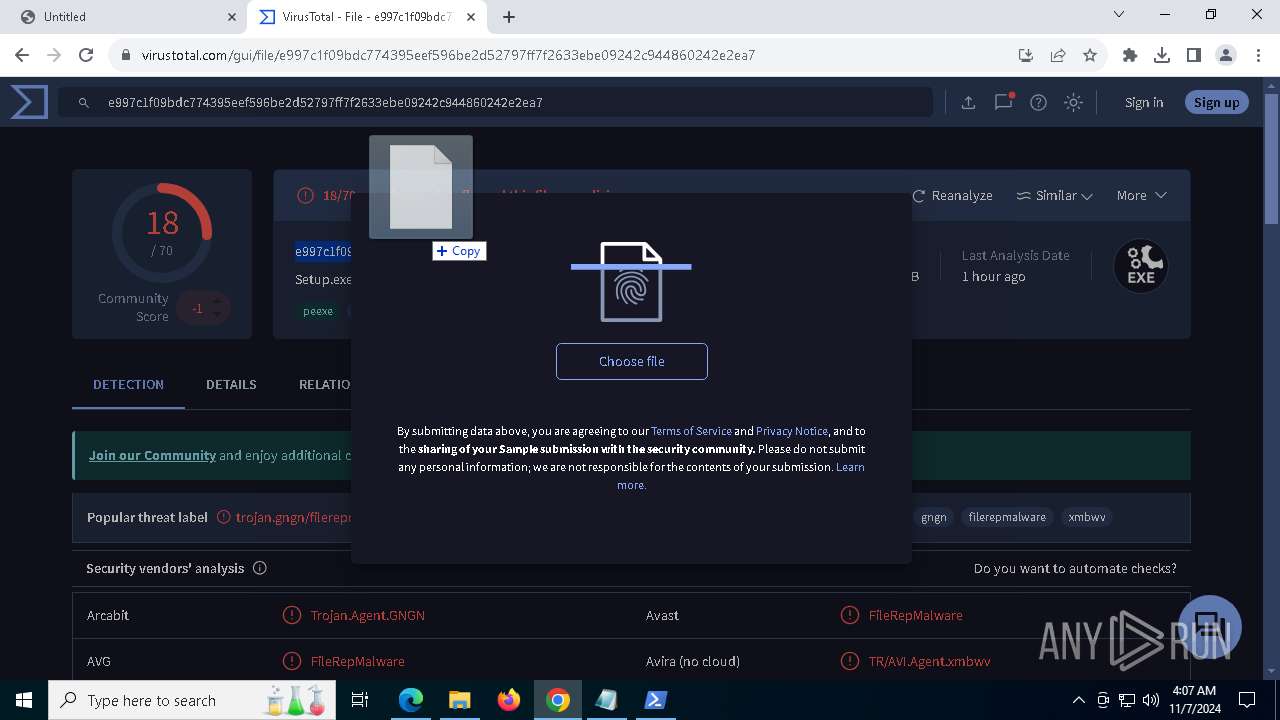
Task: Open Microsoft Edge from the taskbar
Action: (411, 700)
